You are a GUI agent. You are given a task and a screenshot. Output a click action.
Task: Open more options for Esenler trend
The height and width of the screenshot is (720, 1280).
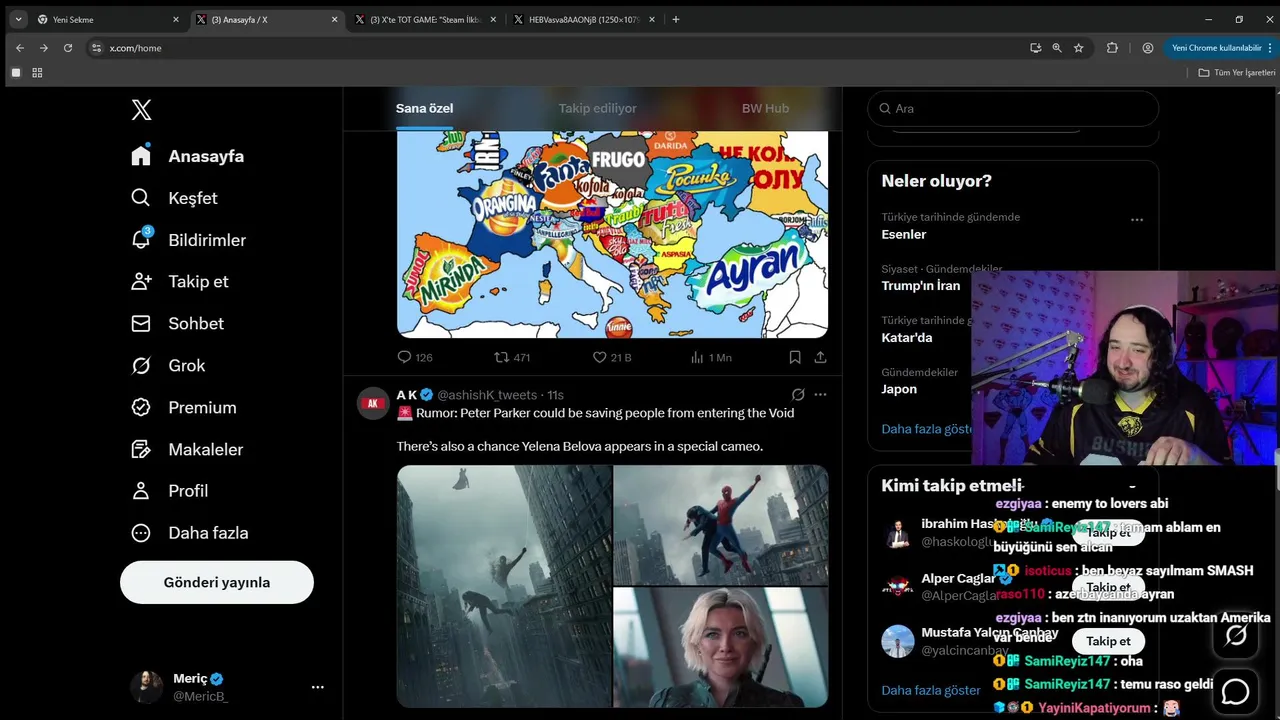pos(1137,220)
